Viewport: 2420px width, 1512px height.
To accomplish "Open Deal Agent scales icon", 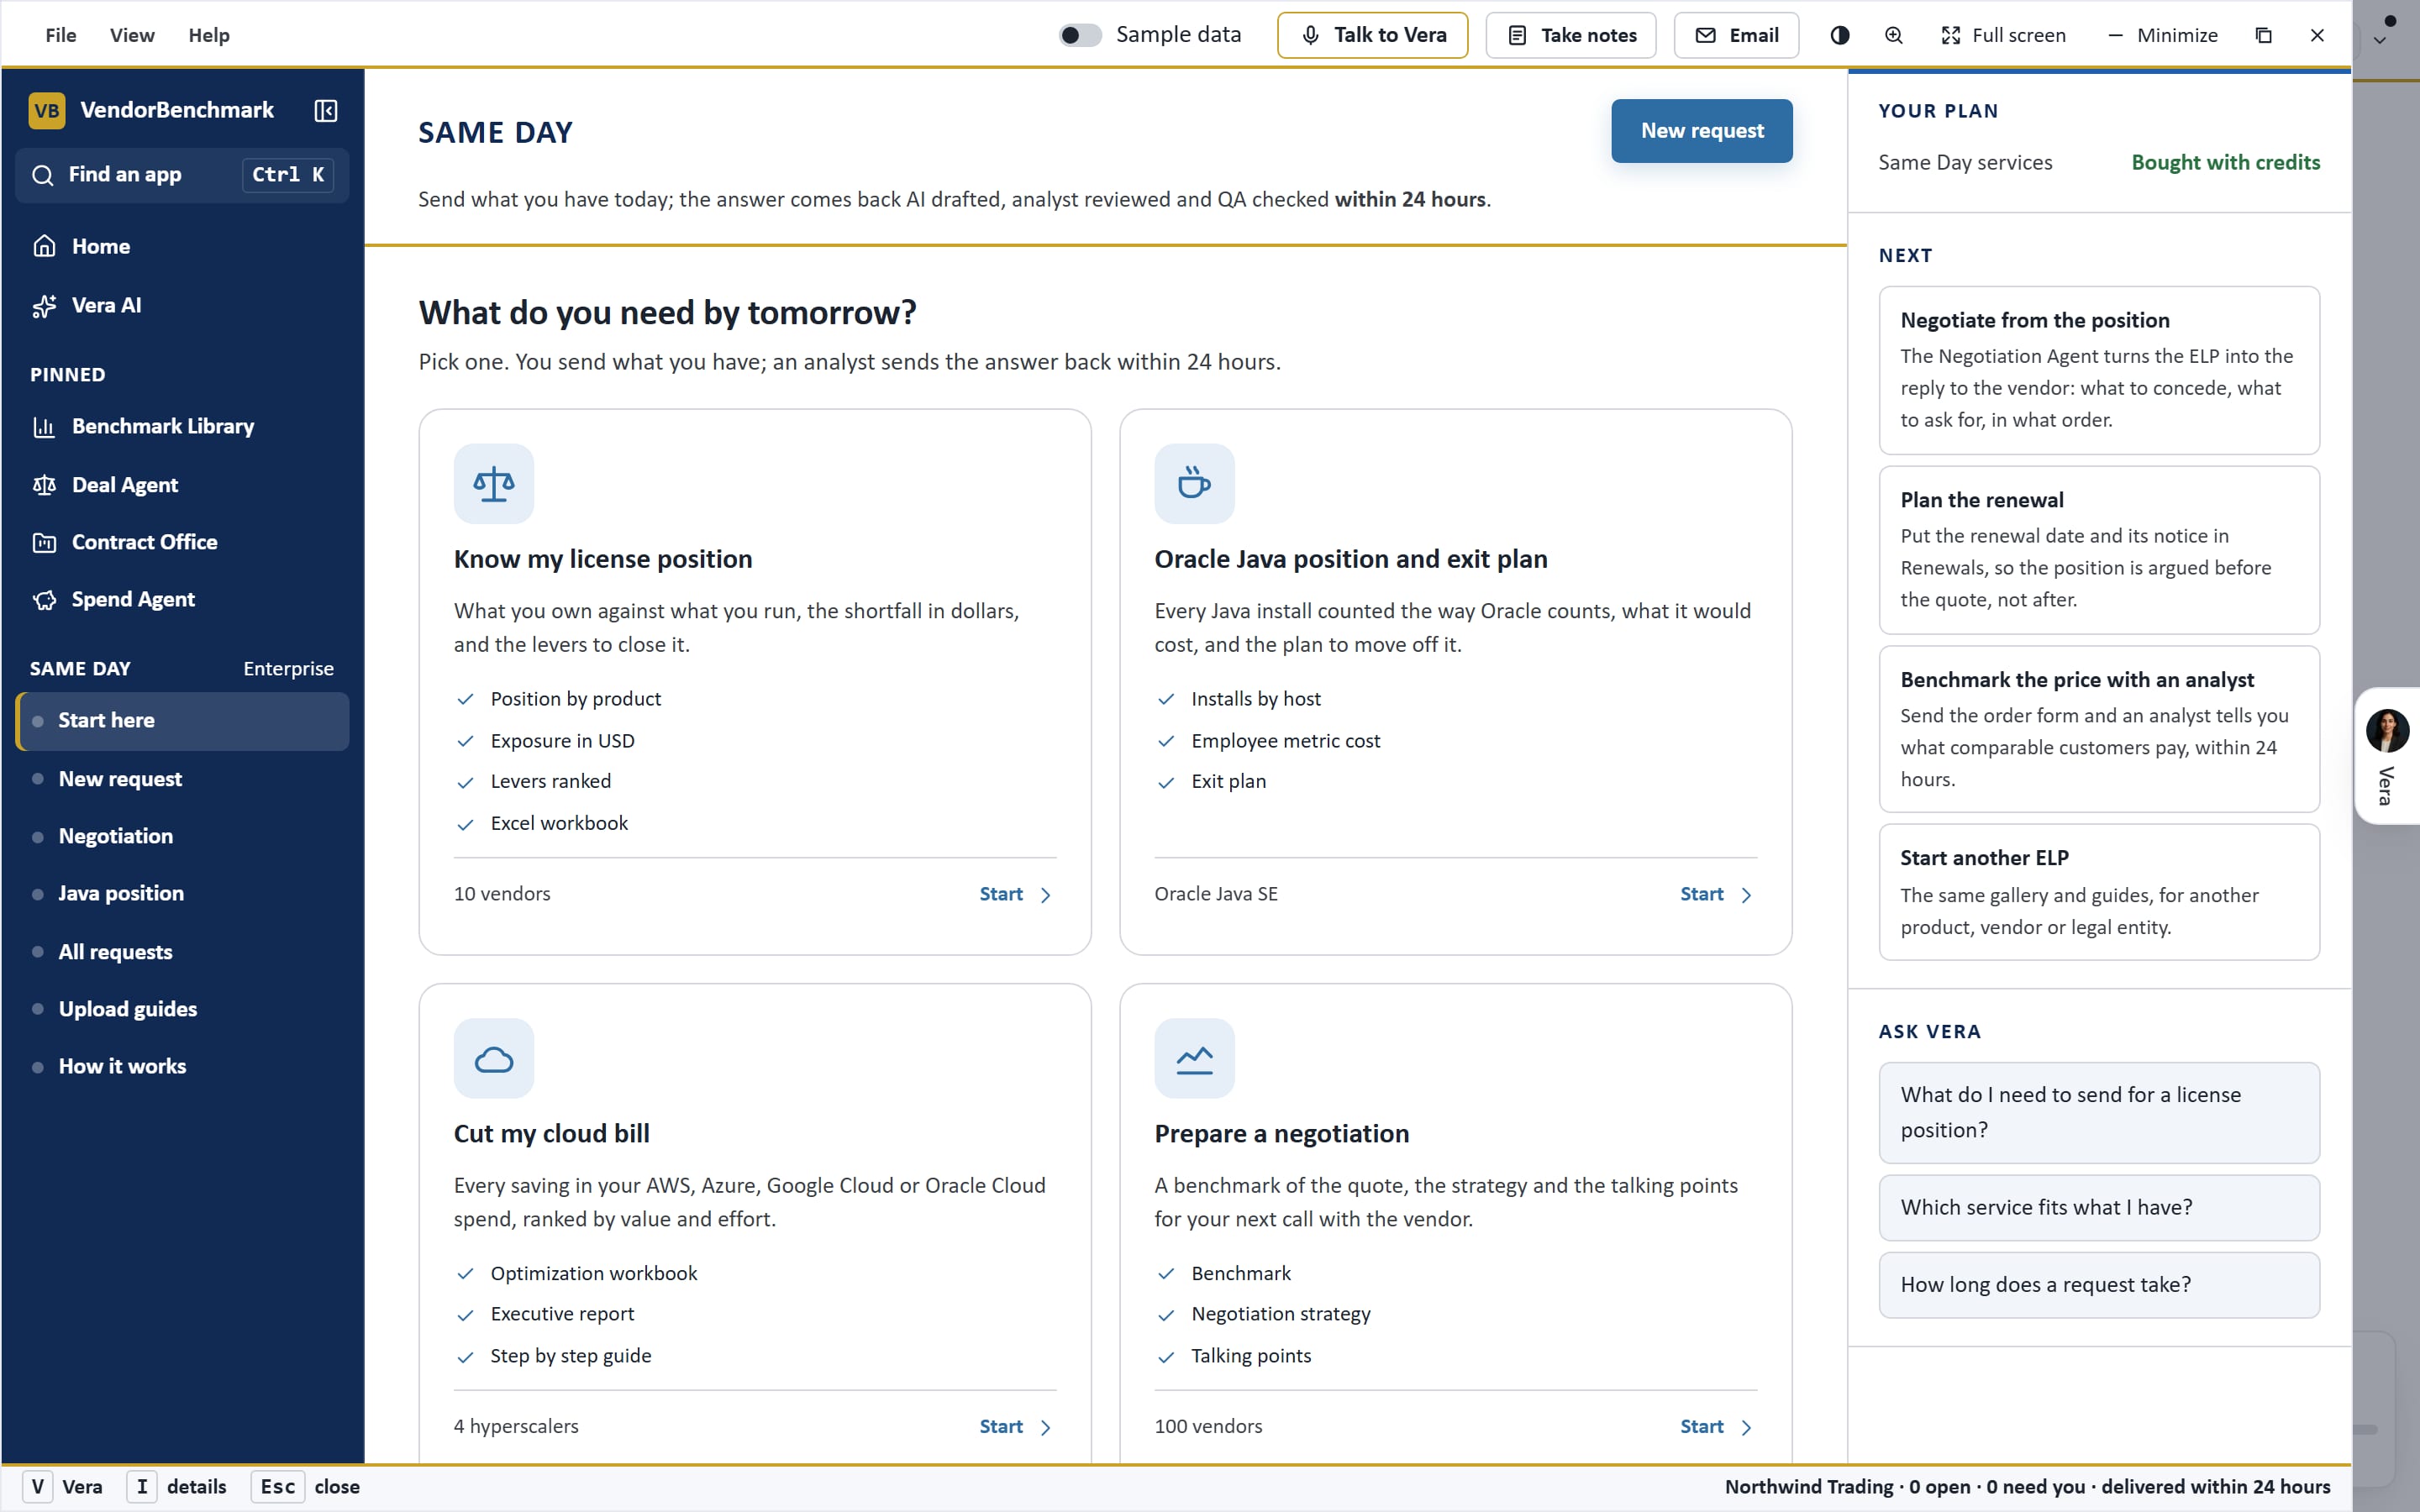I will coord(44,485).
